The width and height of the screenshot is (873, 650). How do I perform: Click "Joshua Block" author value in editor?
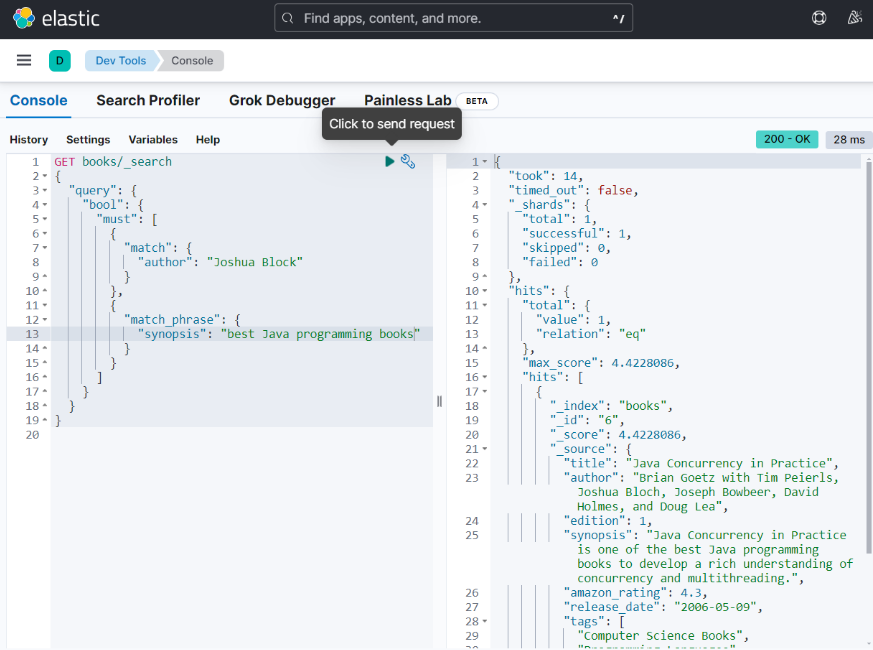pos(255,262)
